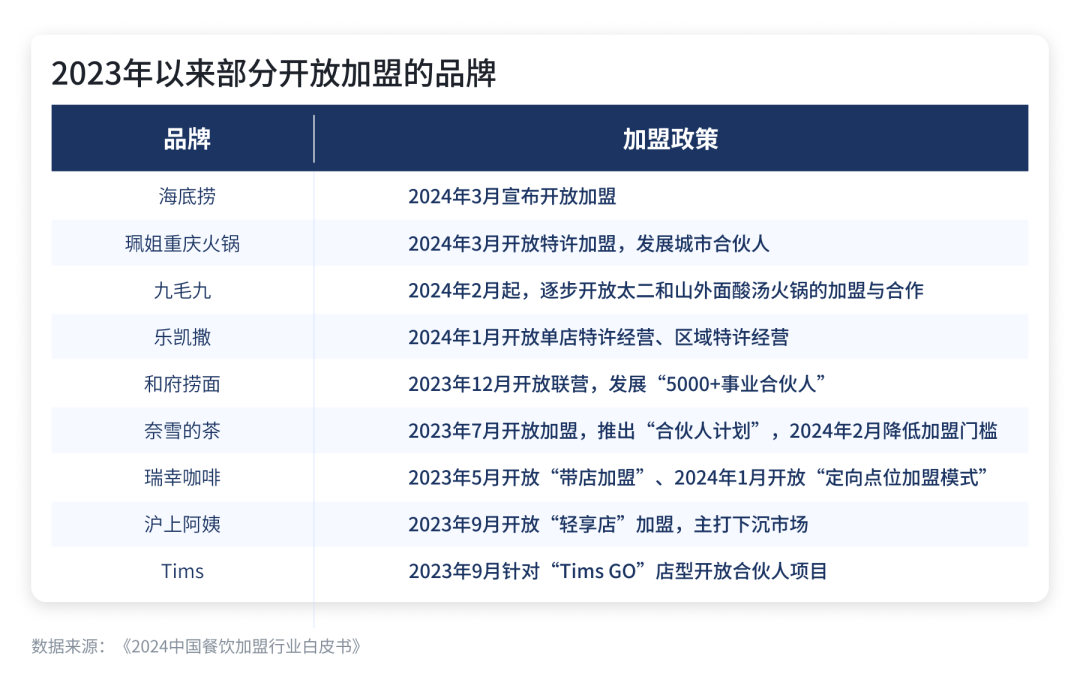Image resolution: width=1080 pixels, height=680 pixels.
Task: Select the 加盟政策 column header
Action: [x=670, y=139]
